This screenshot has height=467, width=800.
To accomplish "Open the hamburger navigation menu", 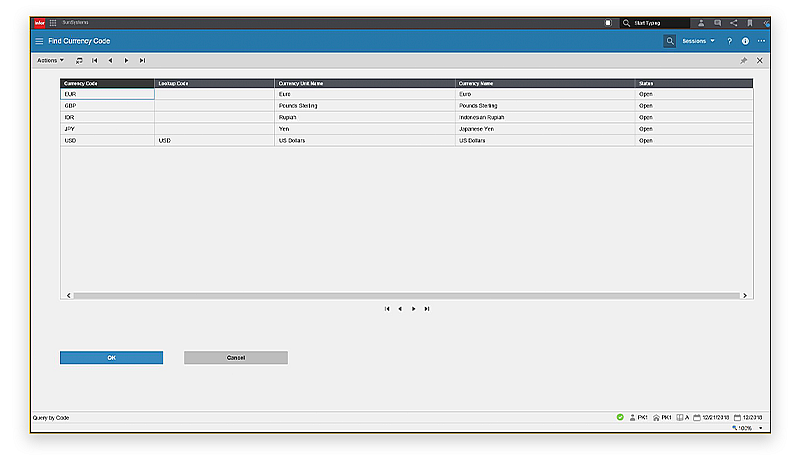I will 39,41.
